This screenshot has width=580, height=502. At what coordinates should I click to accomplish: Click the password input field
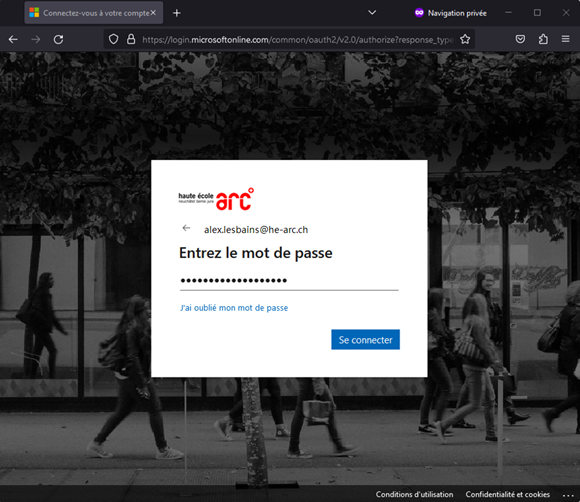click(x=289, y=280)
